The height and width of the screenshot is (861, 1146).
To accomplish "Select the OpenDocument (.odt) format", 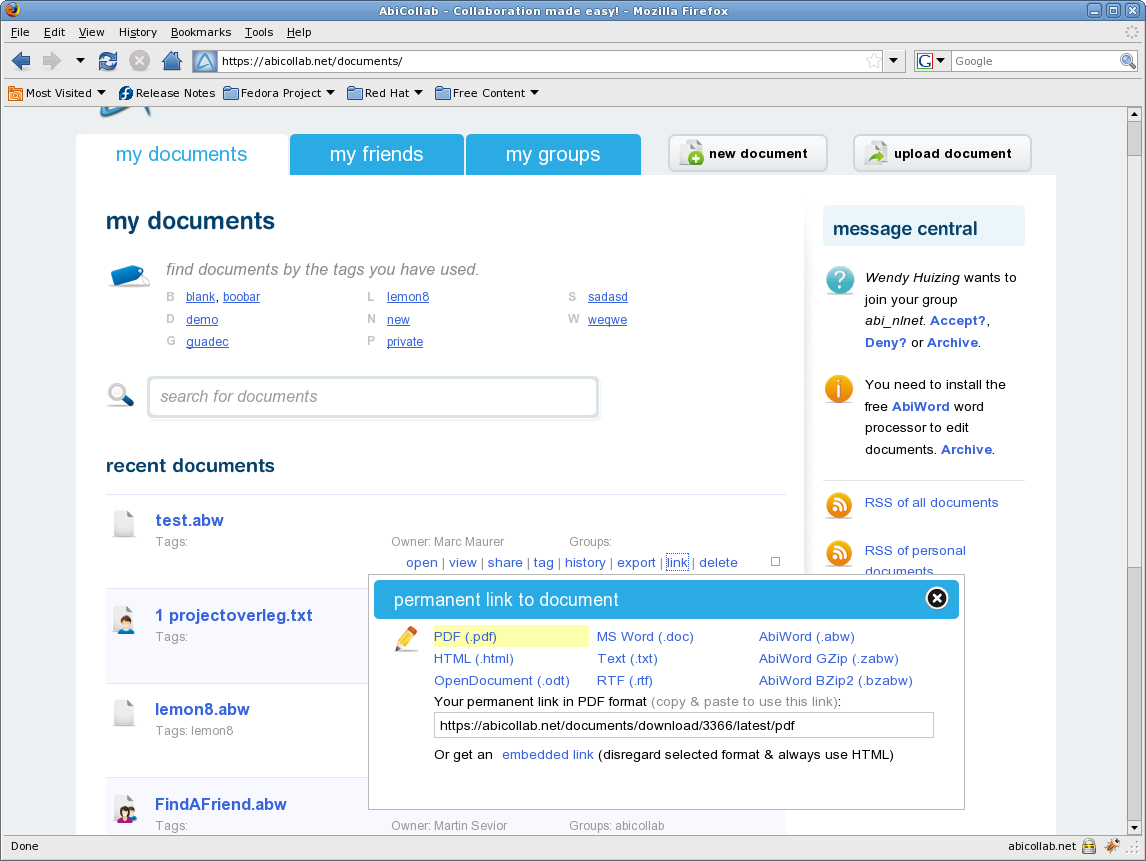I will click(x=501, y=680).
